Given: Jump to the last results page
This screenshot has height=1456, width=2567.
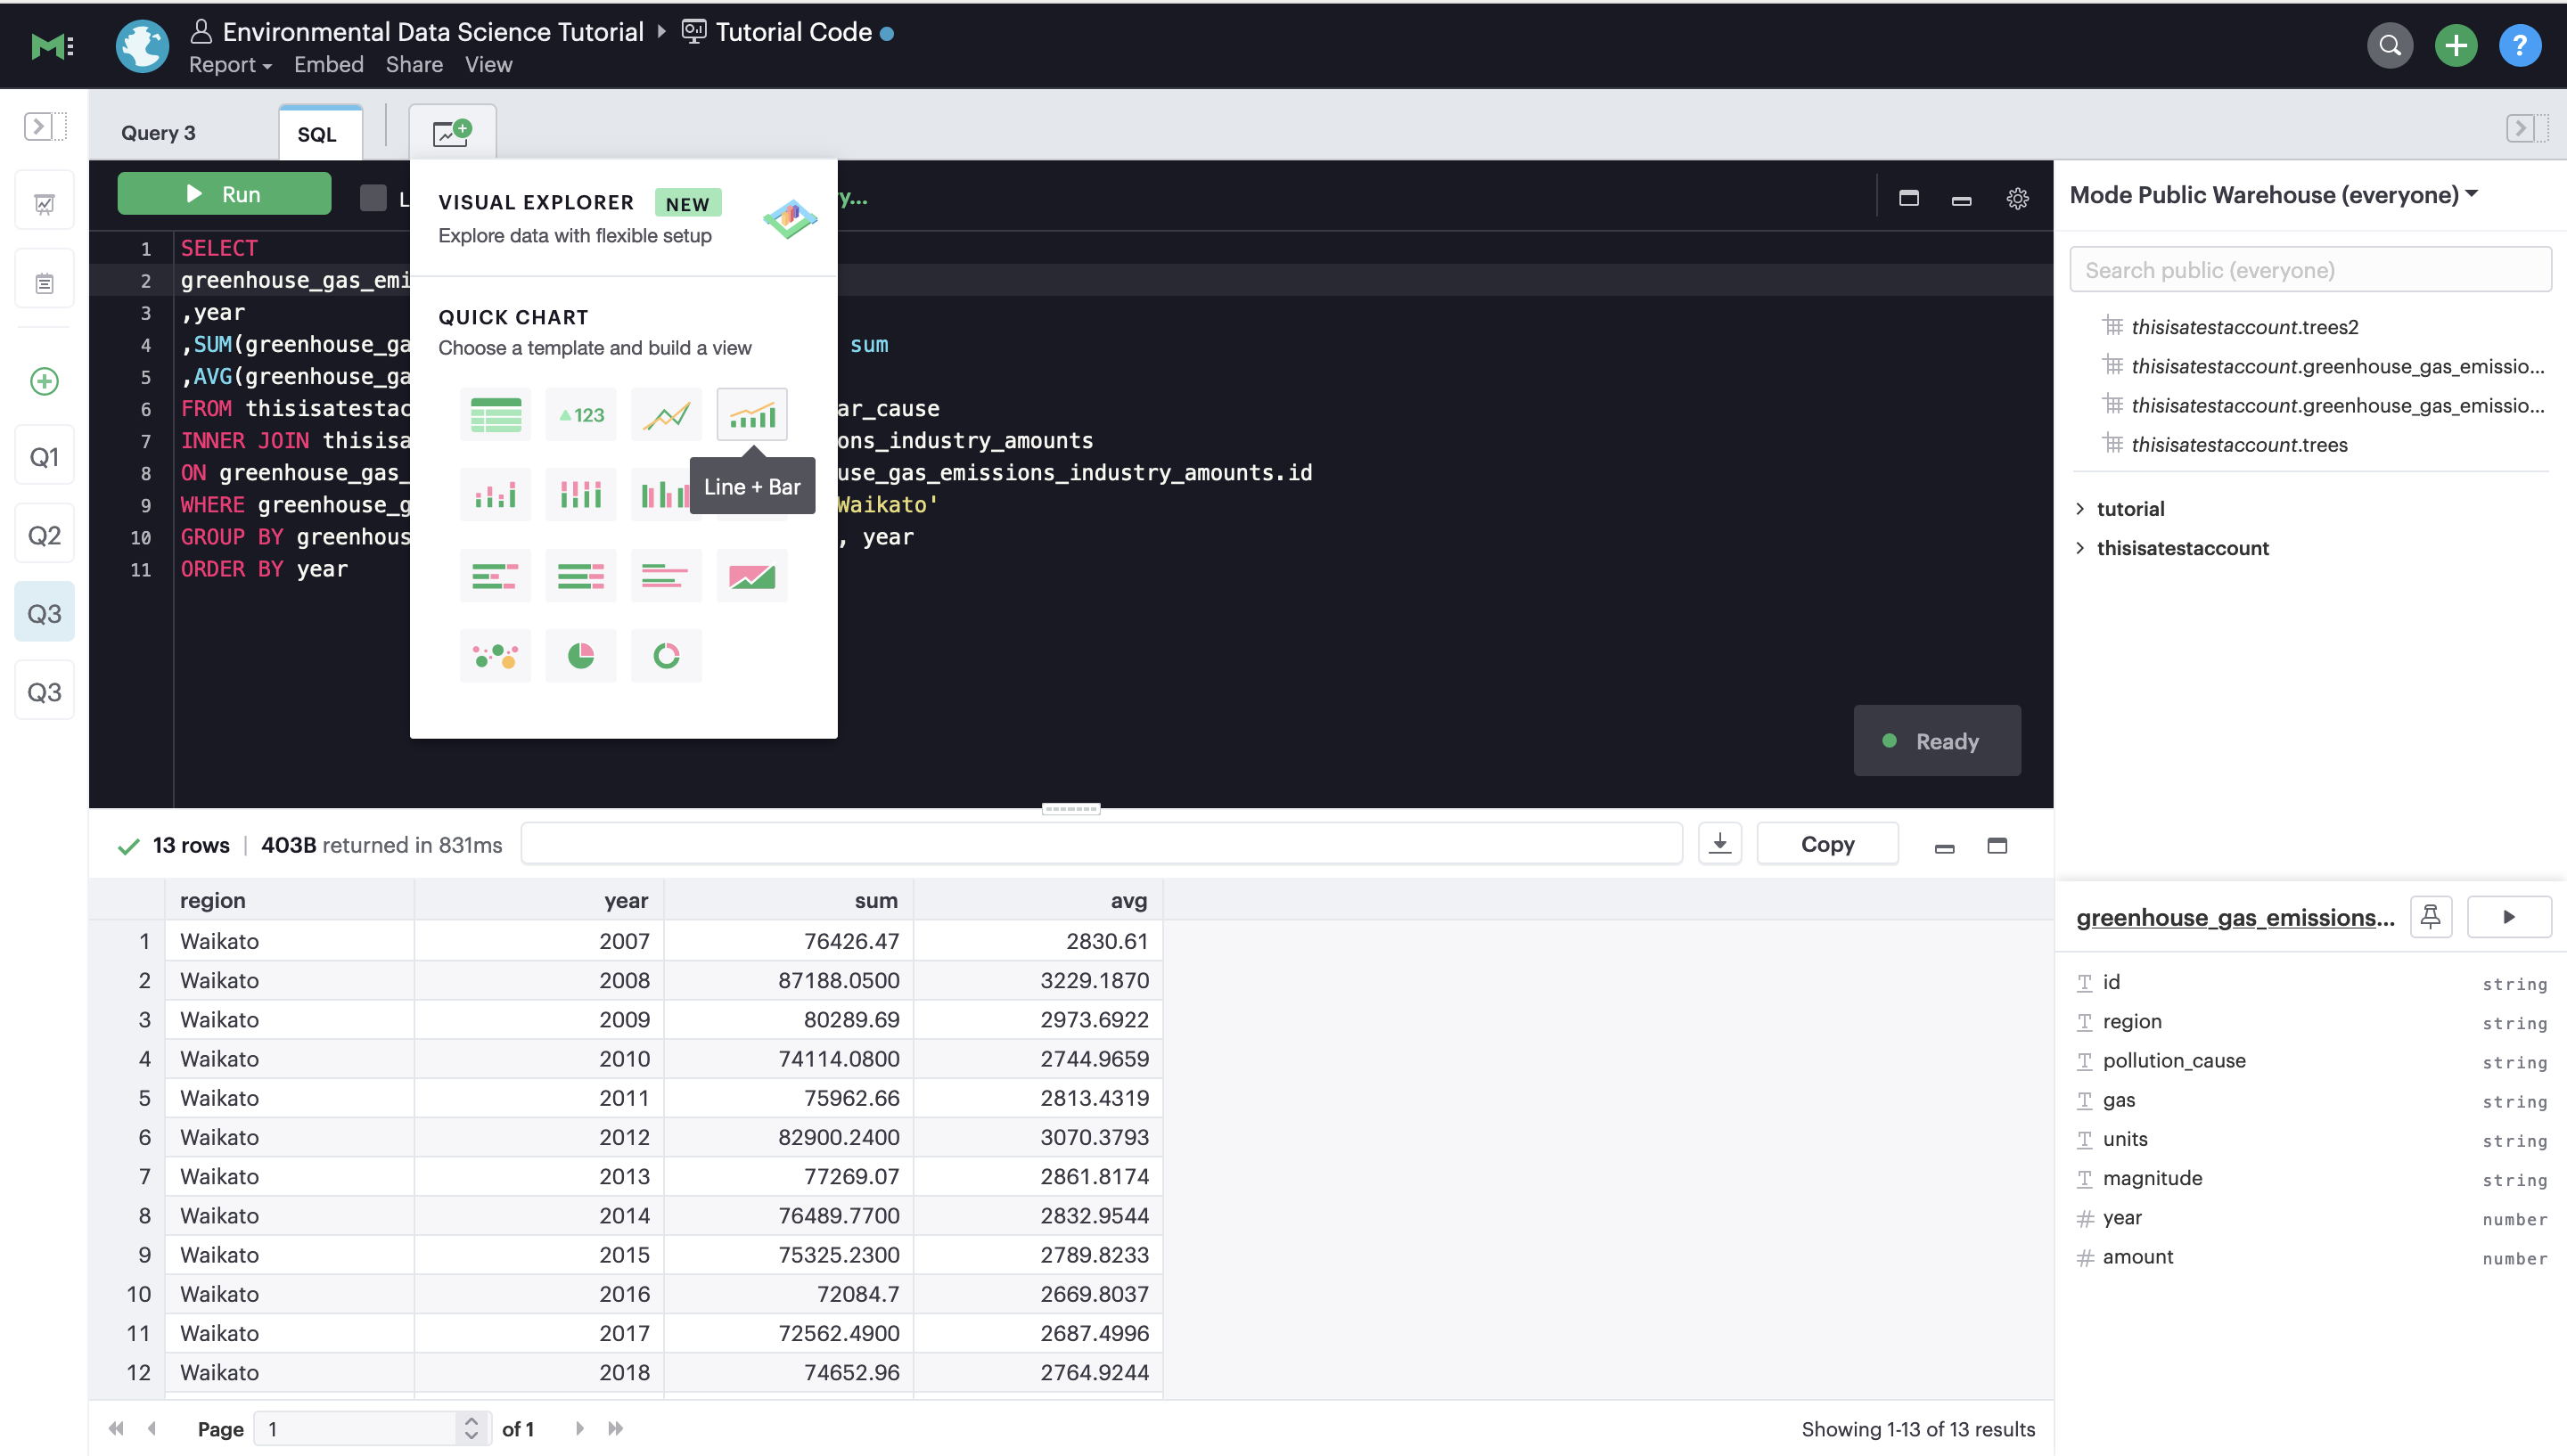Looking at the screenshot, I should [616, 1428].
